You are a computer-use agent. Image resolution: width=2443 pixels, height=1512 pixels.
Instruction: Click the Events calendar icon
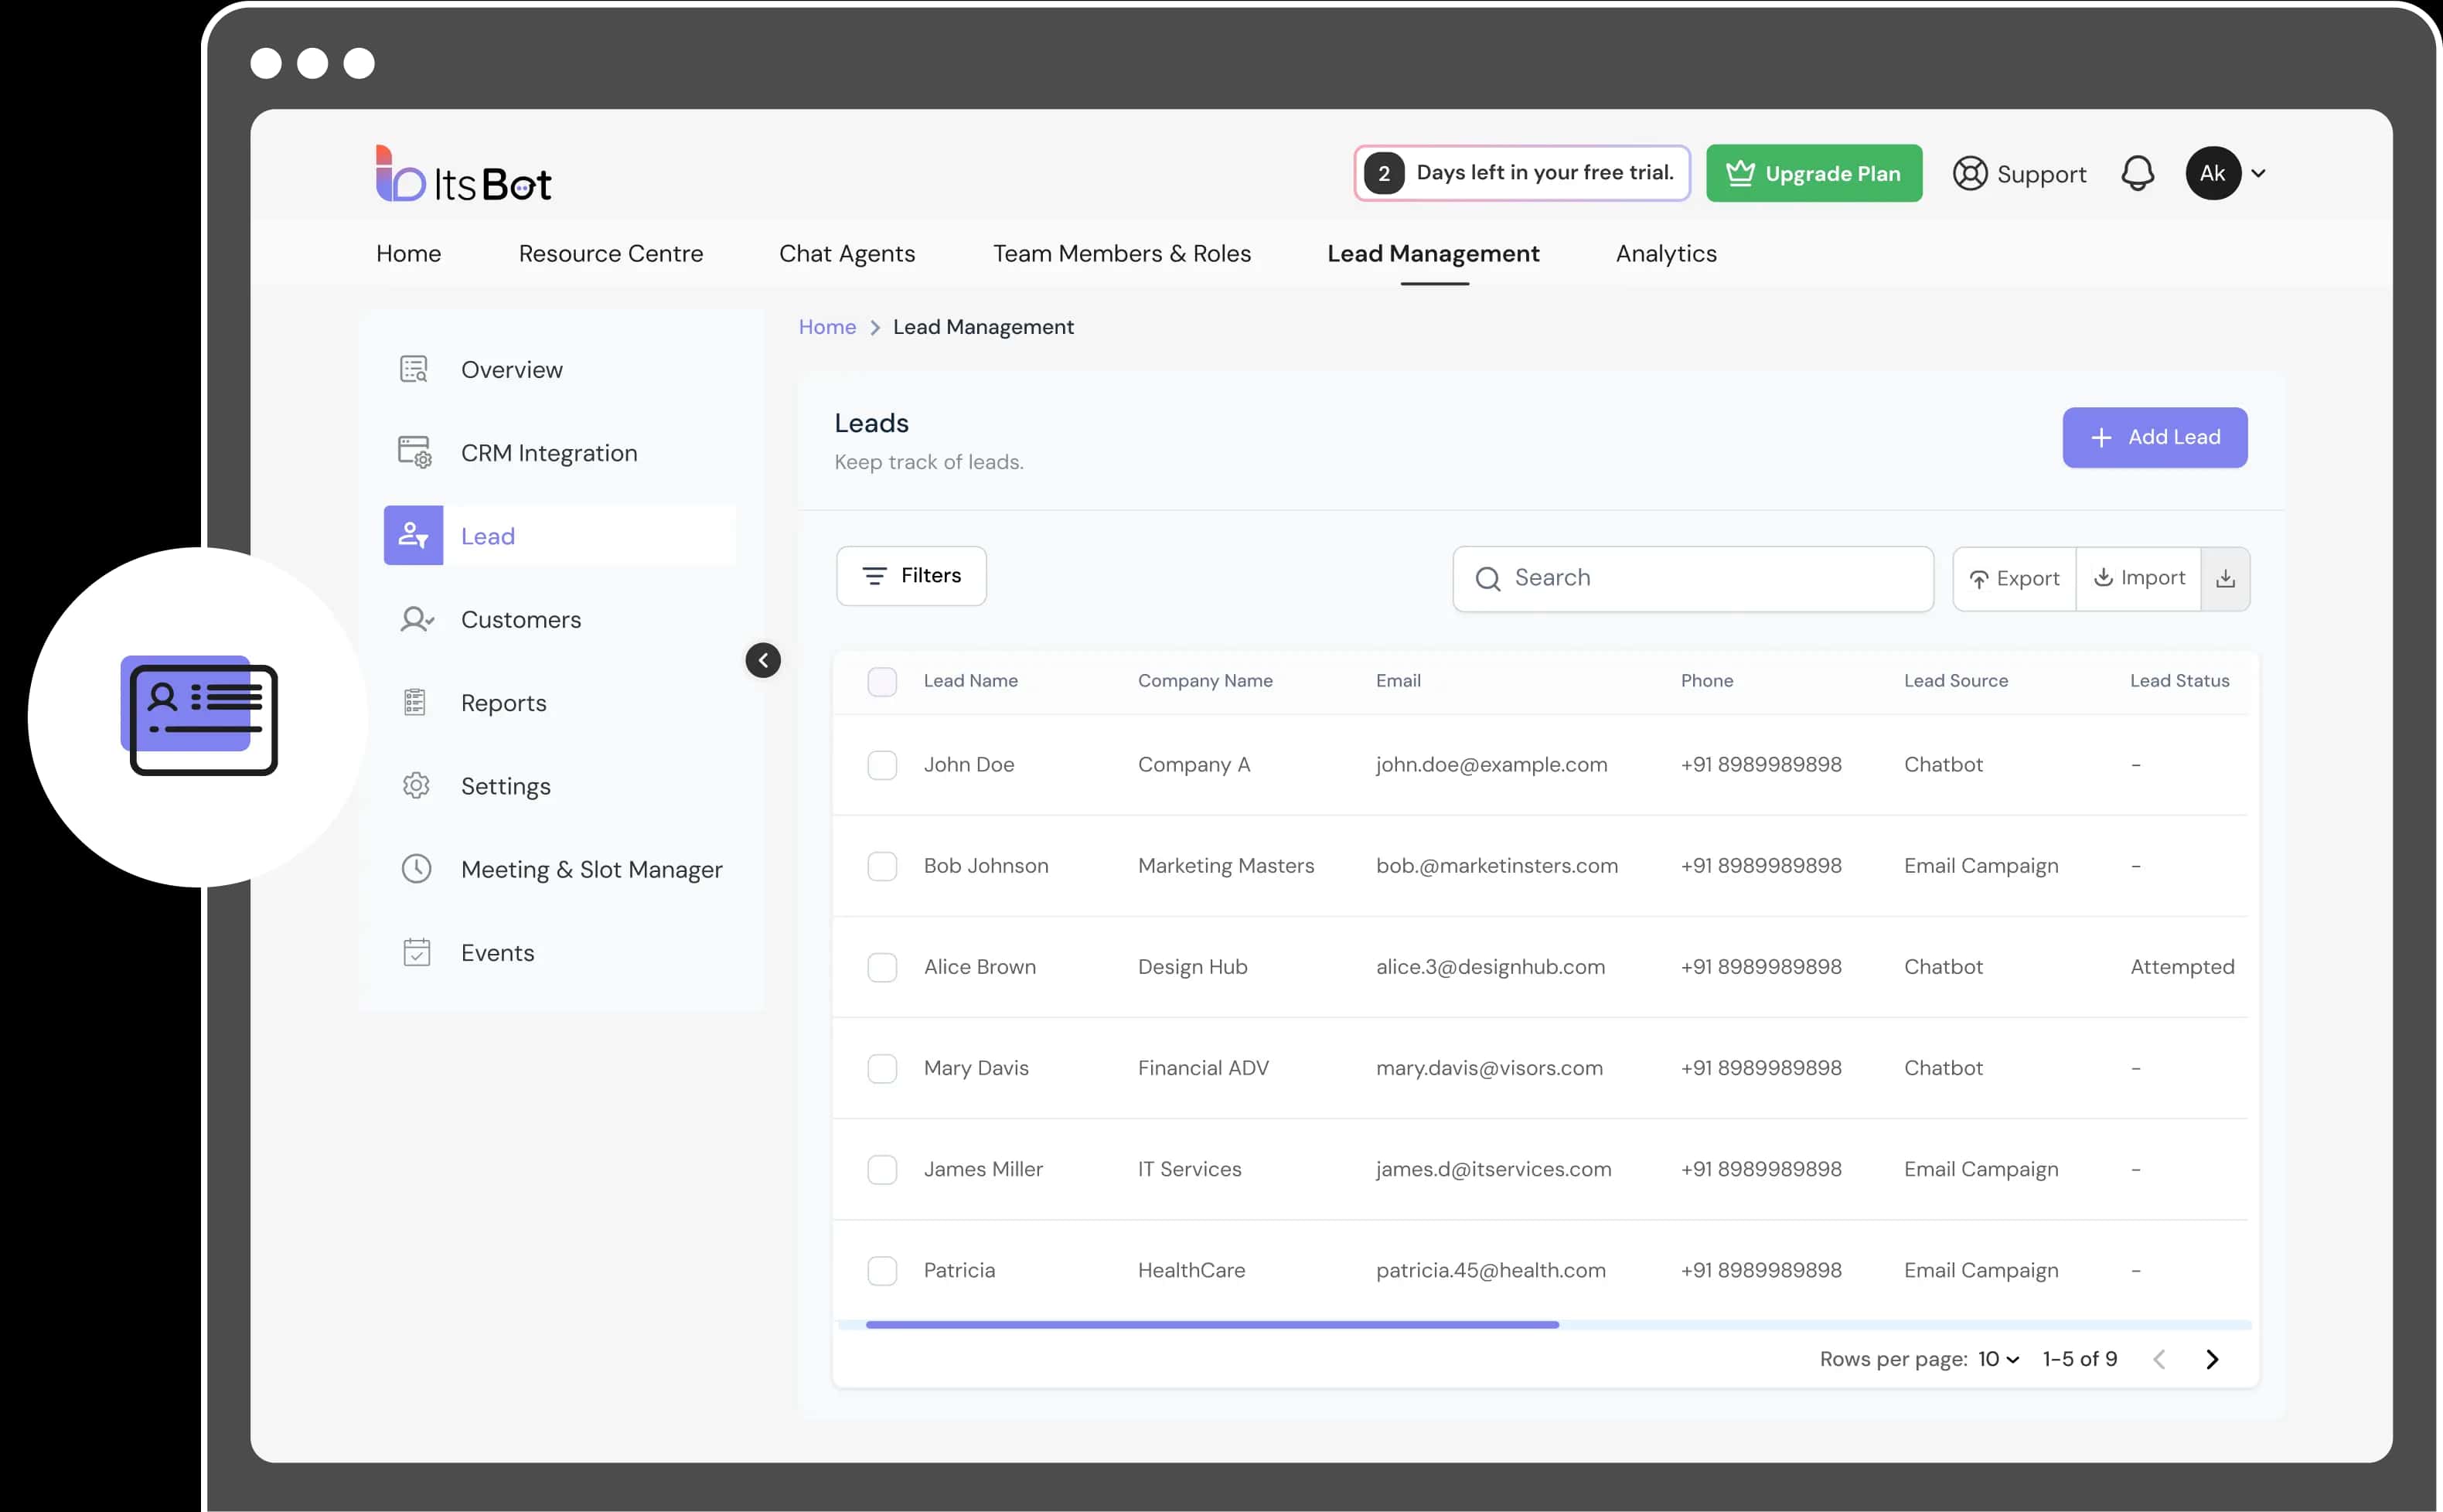point(416,952)
